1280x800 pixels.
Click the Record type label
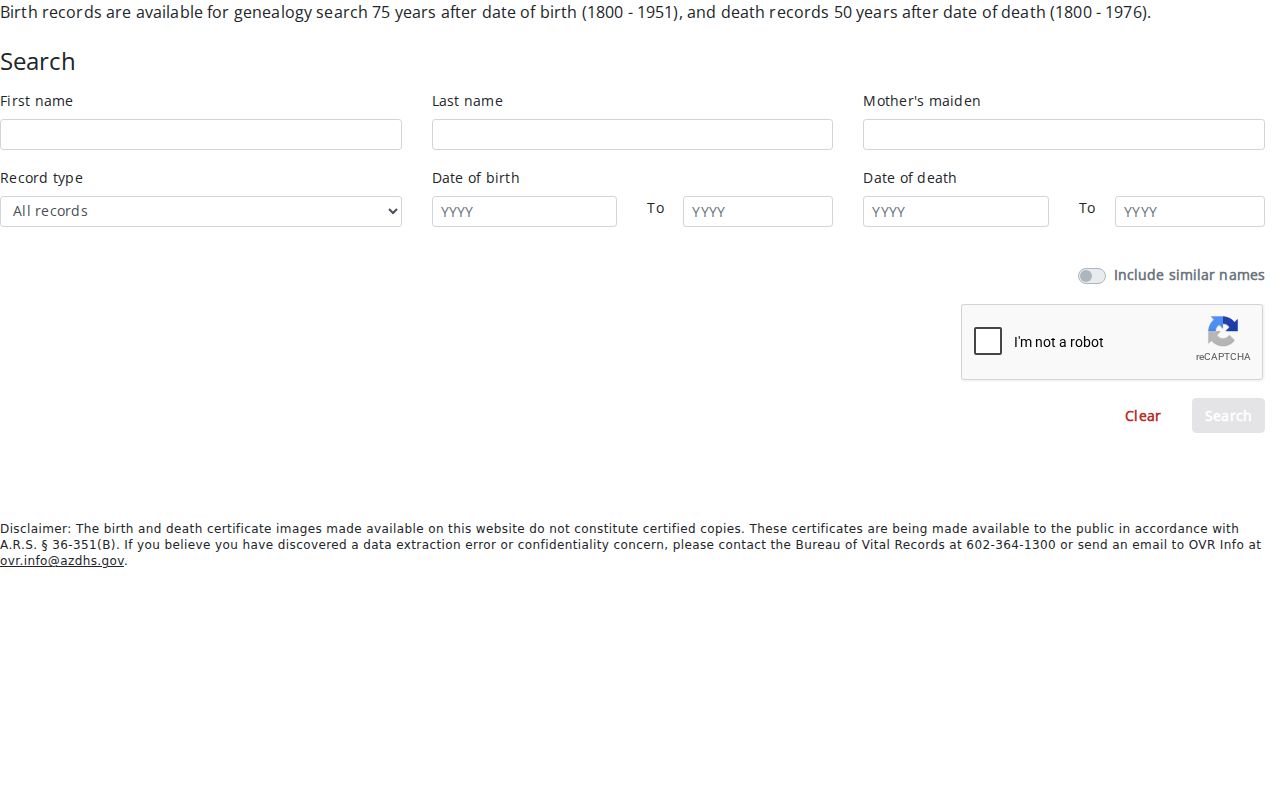[x=42, y=178]
